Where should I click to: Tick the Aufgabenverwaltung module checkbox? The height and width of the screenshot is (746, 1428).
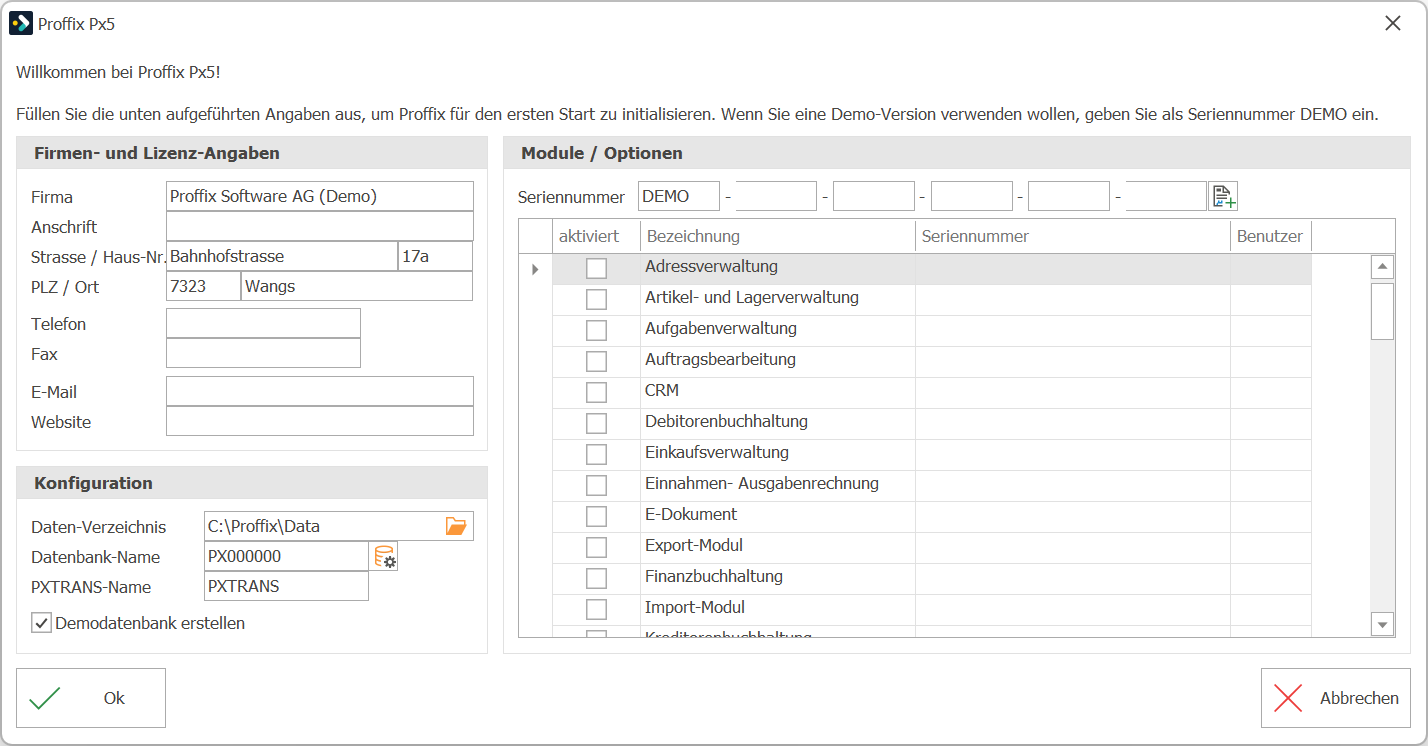(x=596, y=330)
